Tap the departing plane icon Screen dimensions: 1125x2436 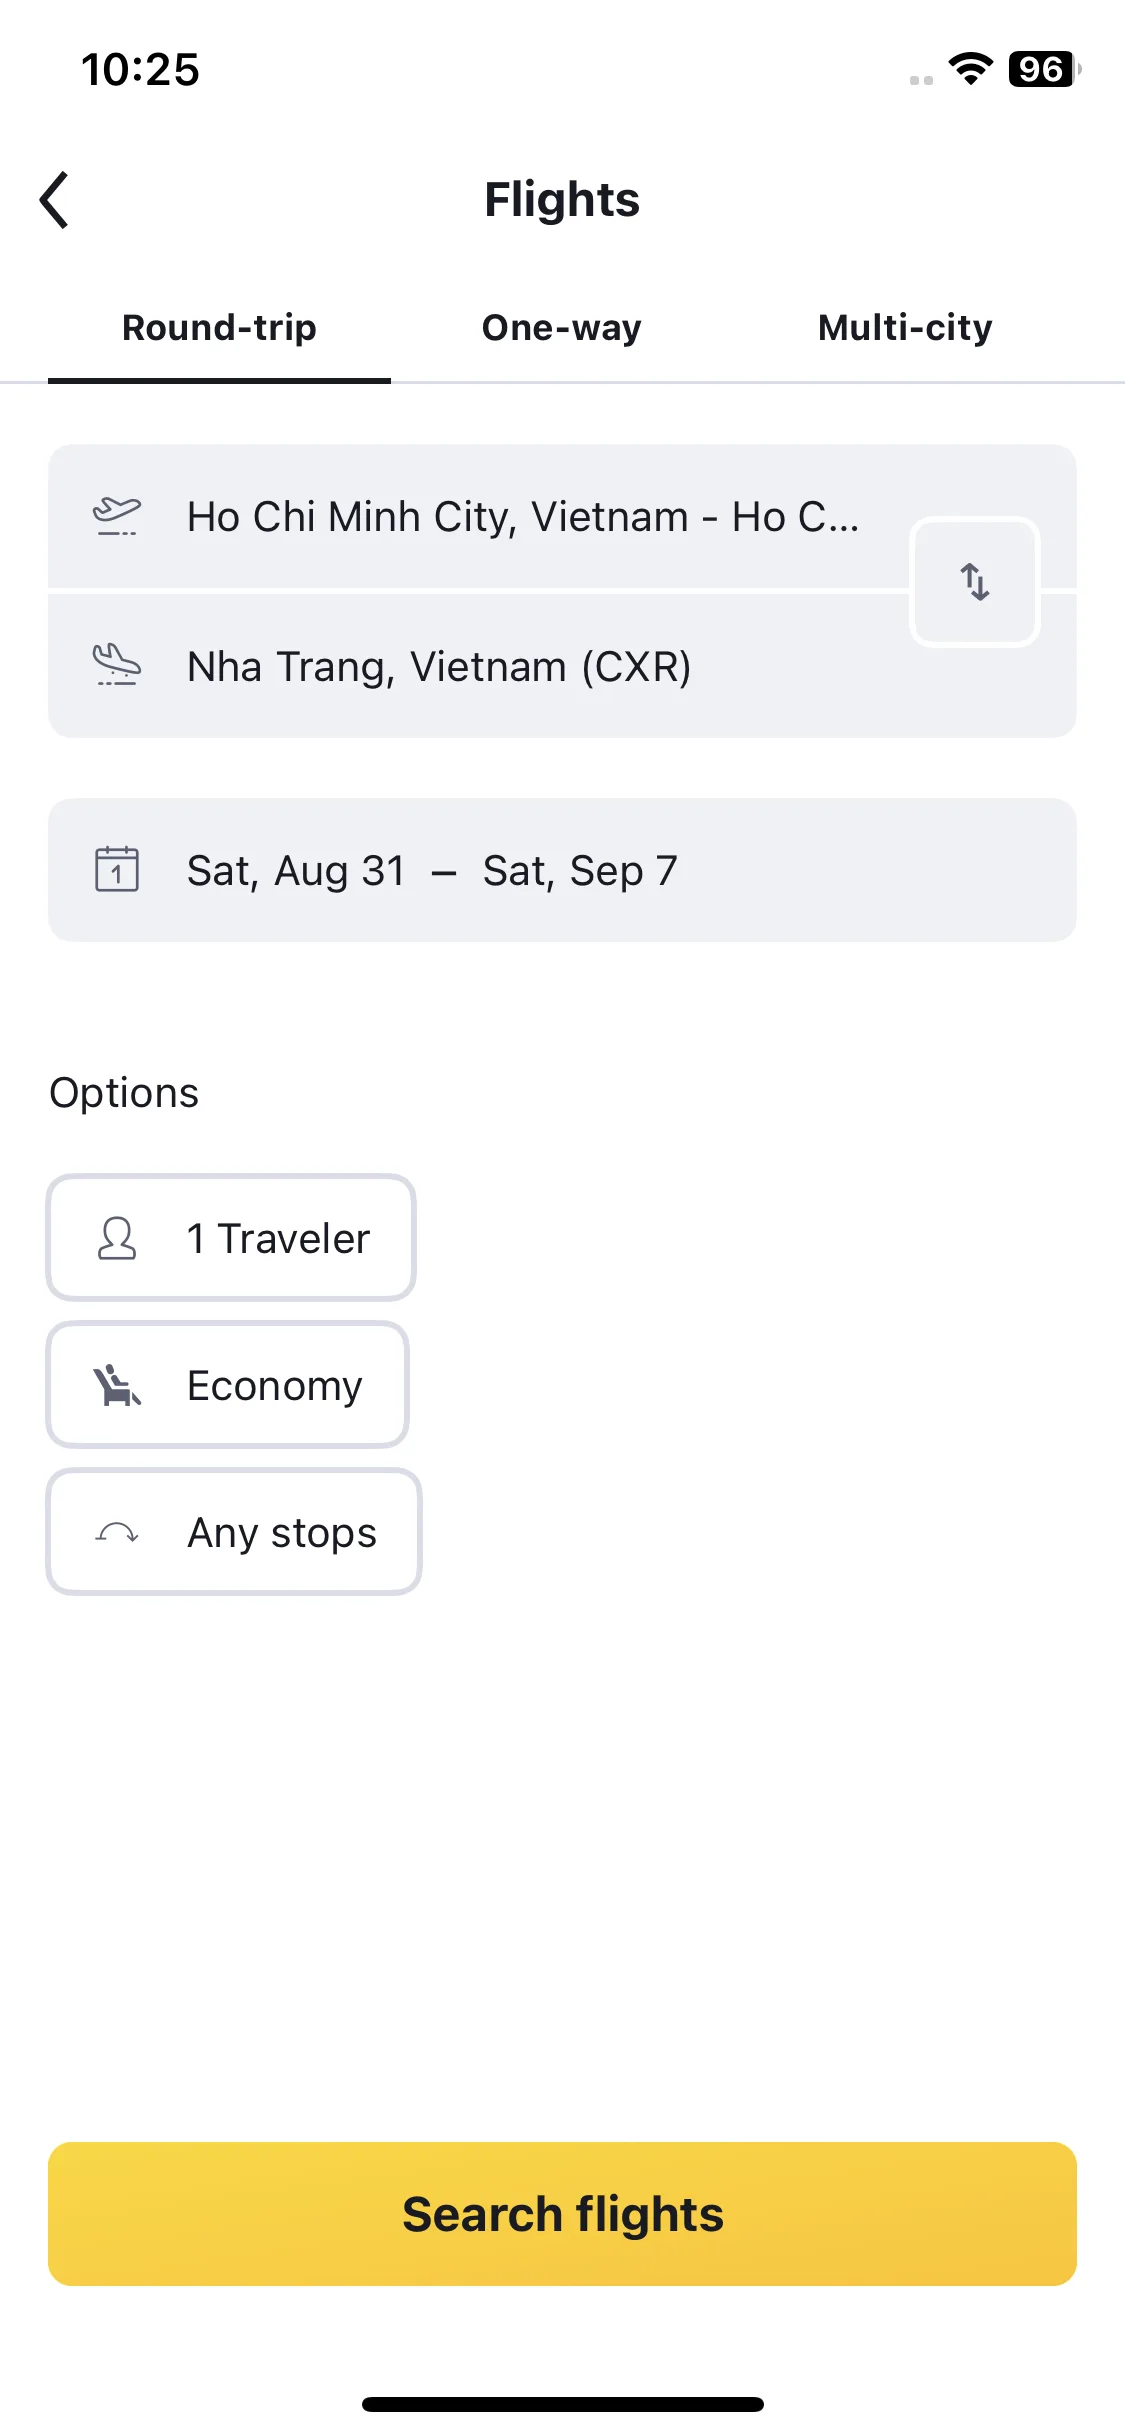117,517
